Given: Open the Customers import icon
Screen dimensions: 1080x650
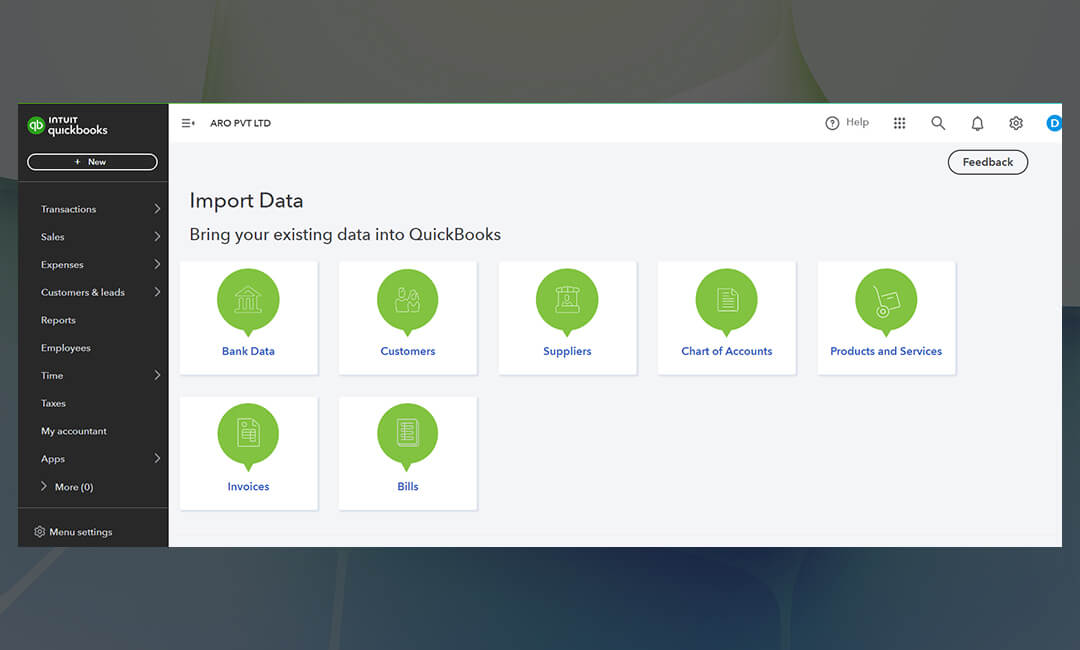Looking at the screenshot, I should click(x=407, y=300).
